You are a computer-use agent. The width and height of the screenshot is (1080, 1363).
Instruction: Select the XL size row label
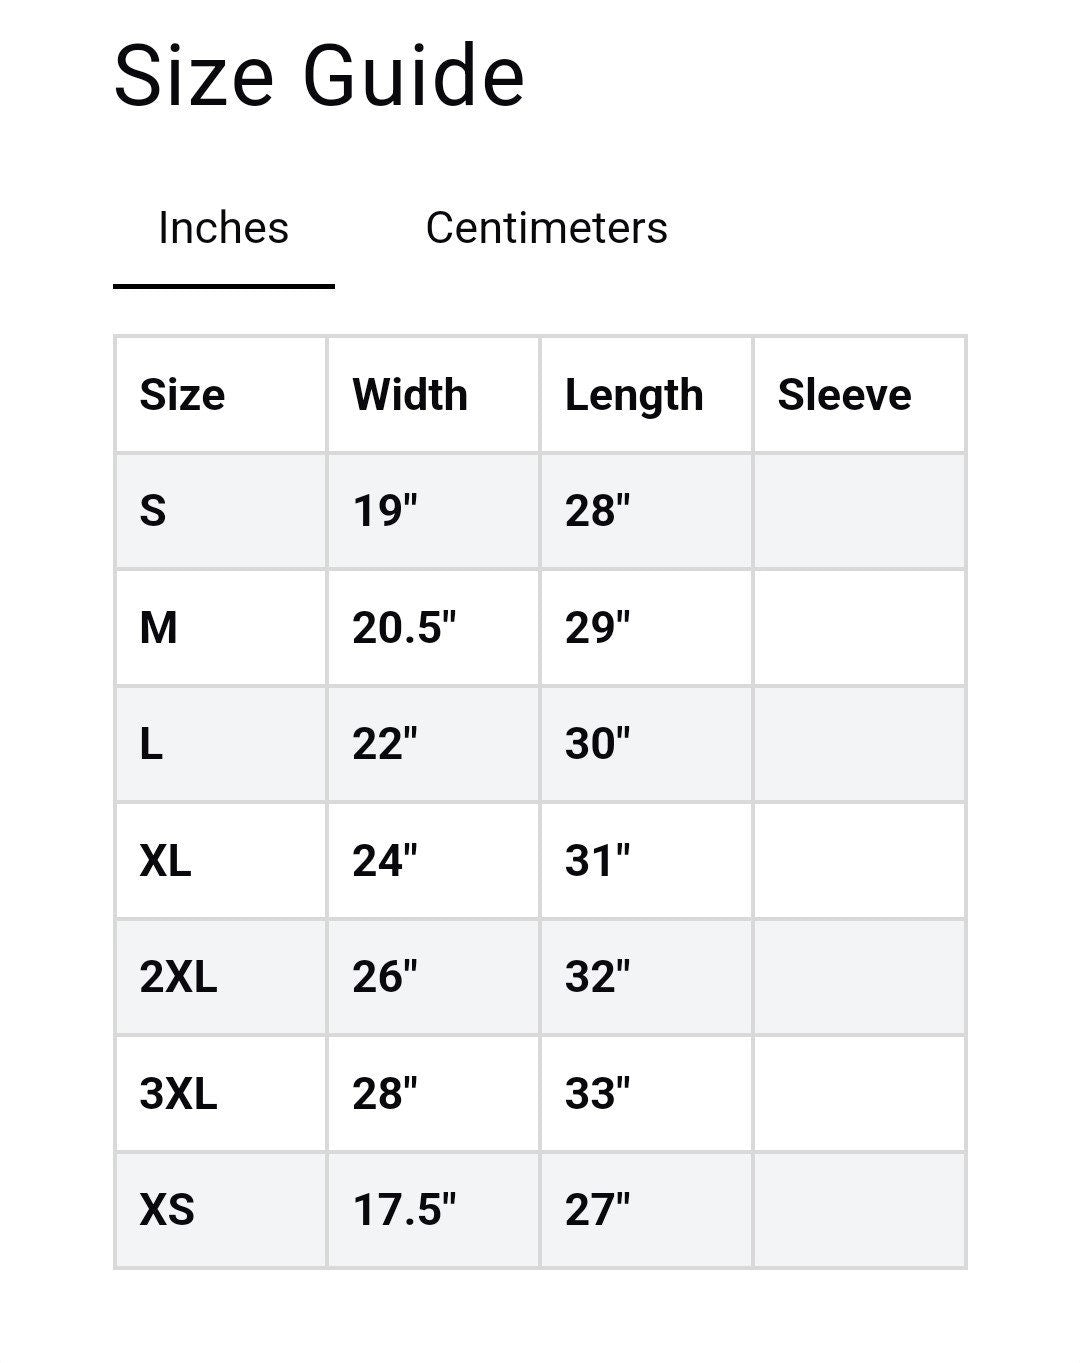[x=166, y=860]
